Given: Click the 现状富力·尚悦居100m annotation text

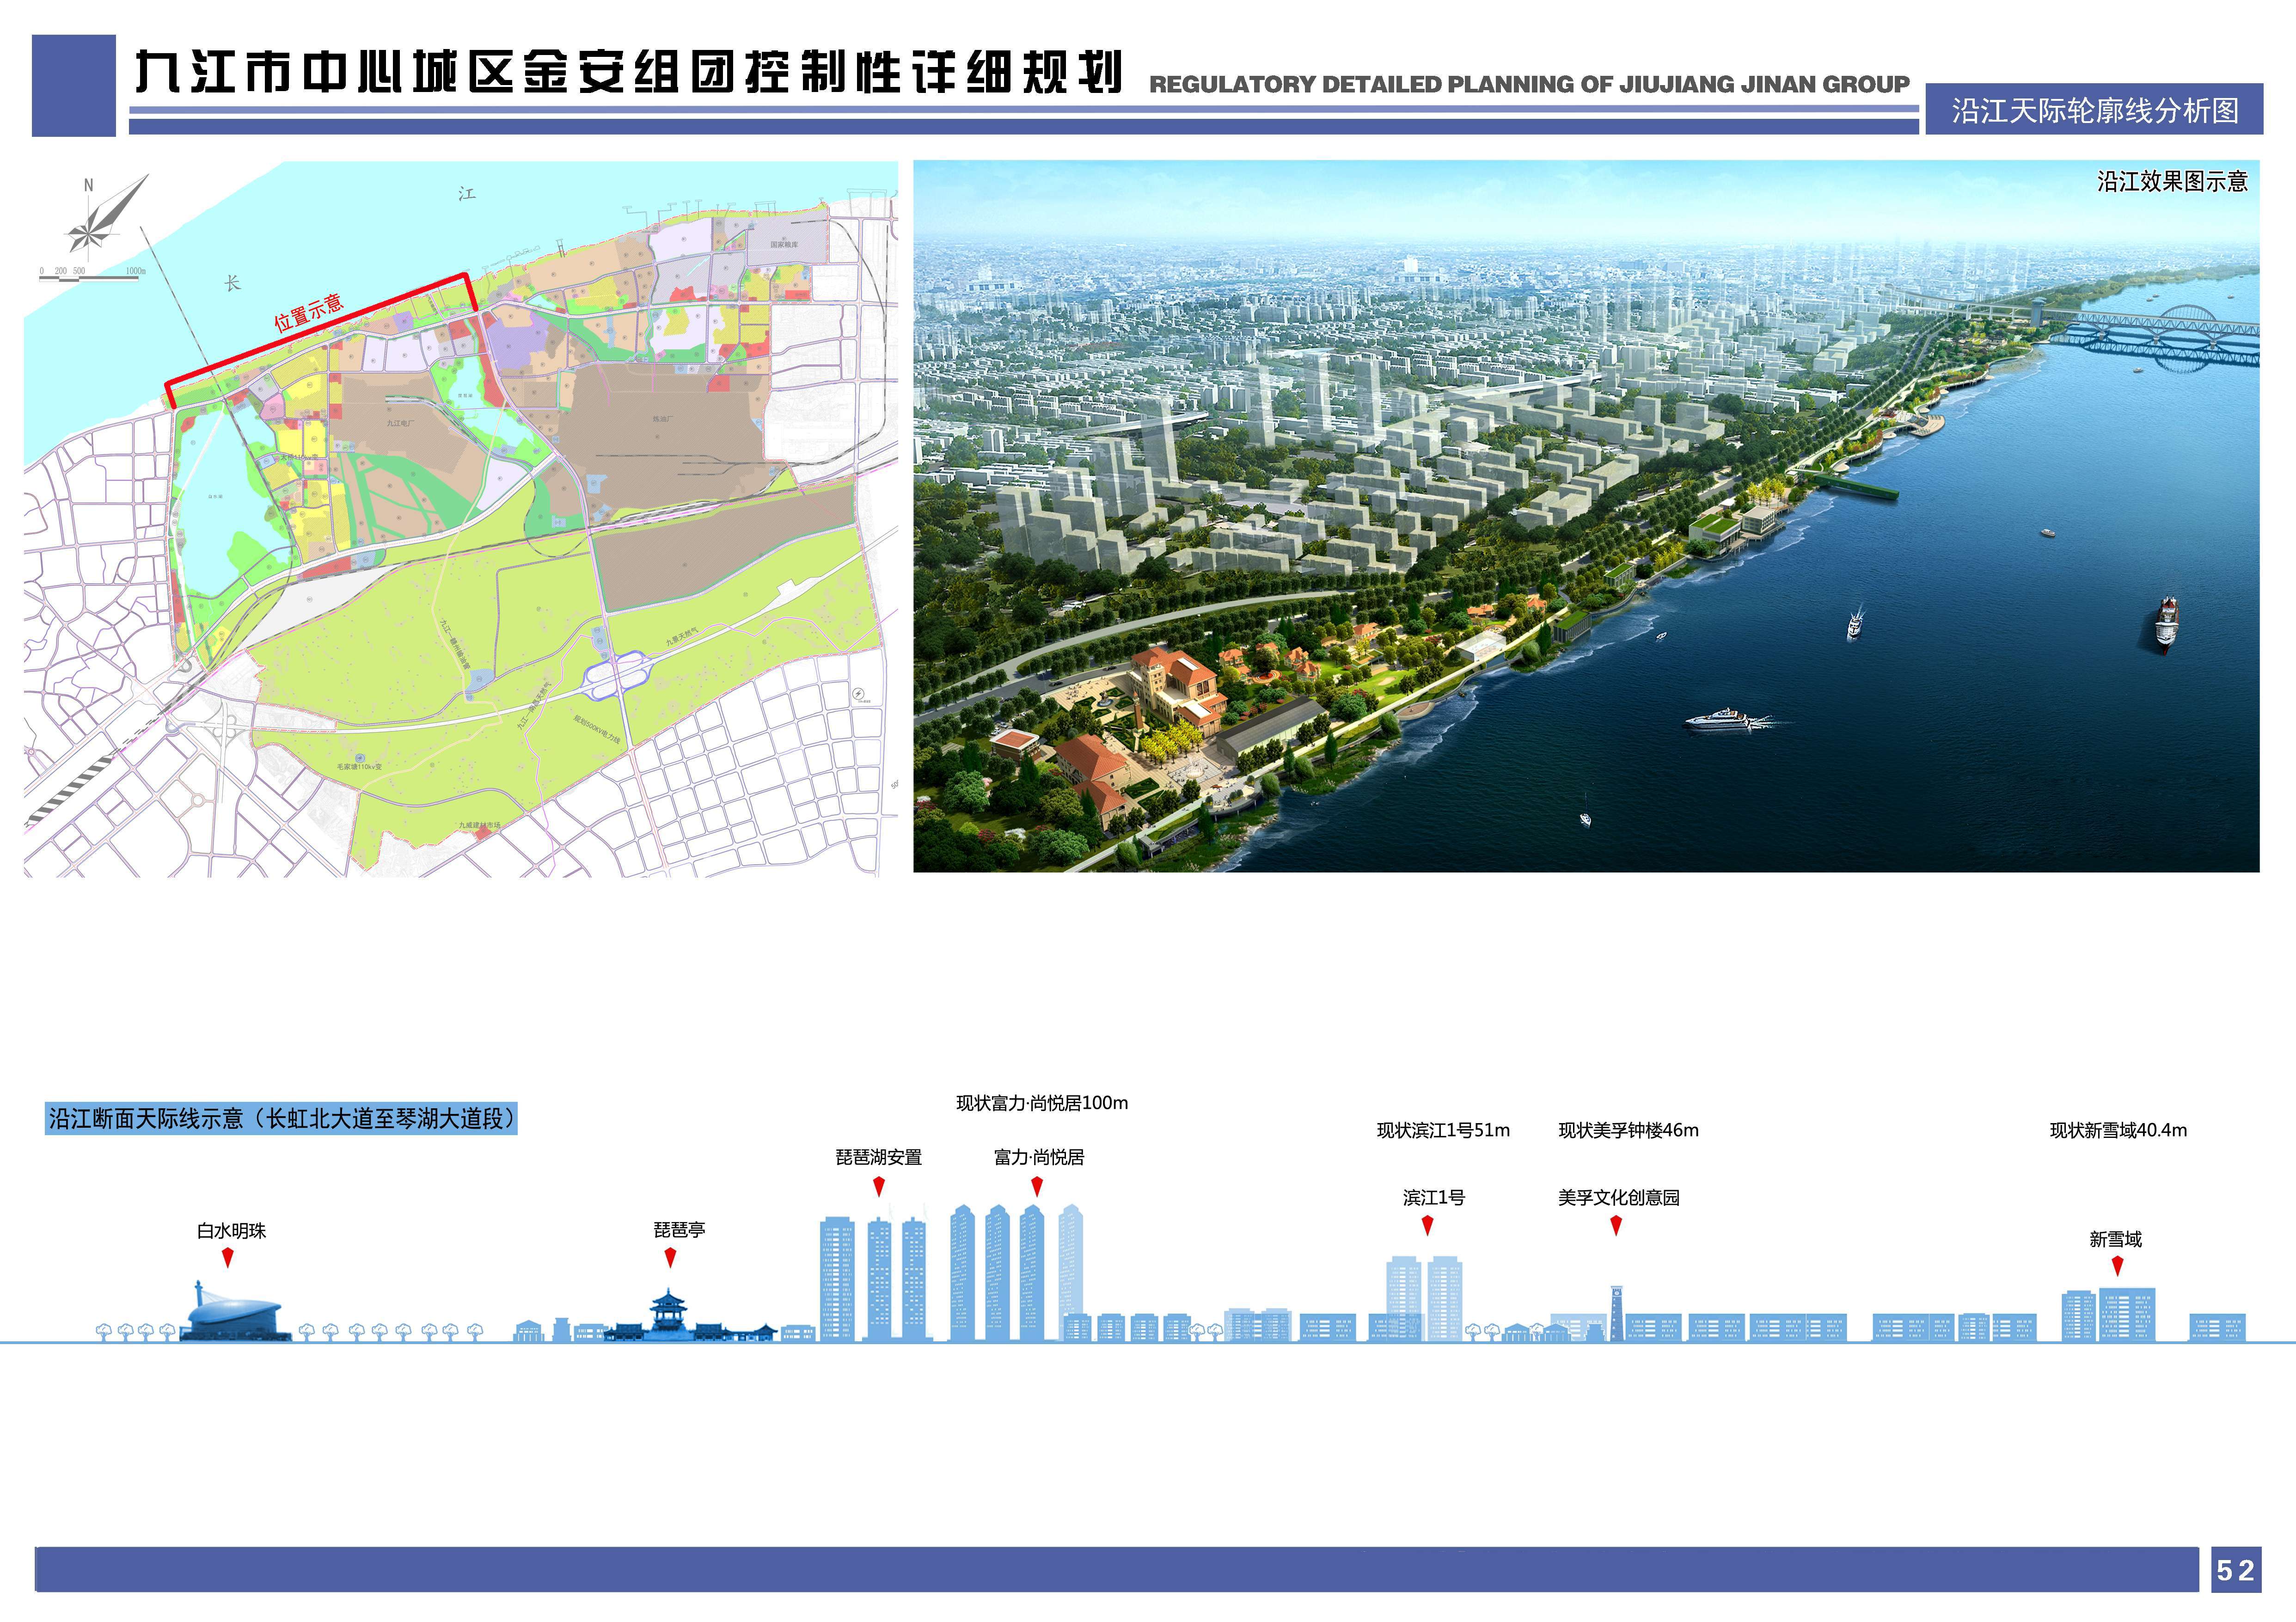Looking at the screenshot, I should coord(1041,1103).
